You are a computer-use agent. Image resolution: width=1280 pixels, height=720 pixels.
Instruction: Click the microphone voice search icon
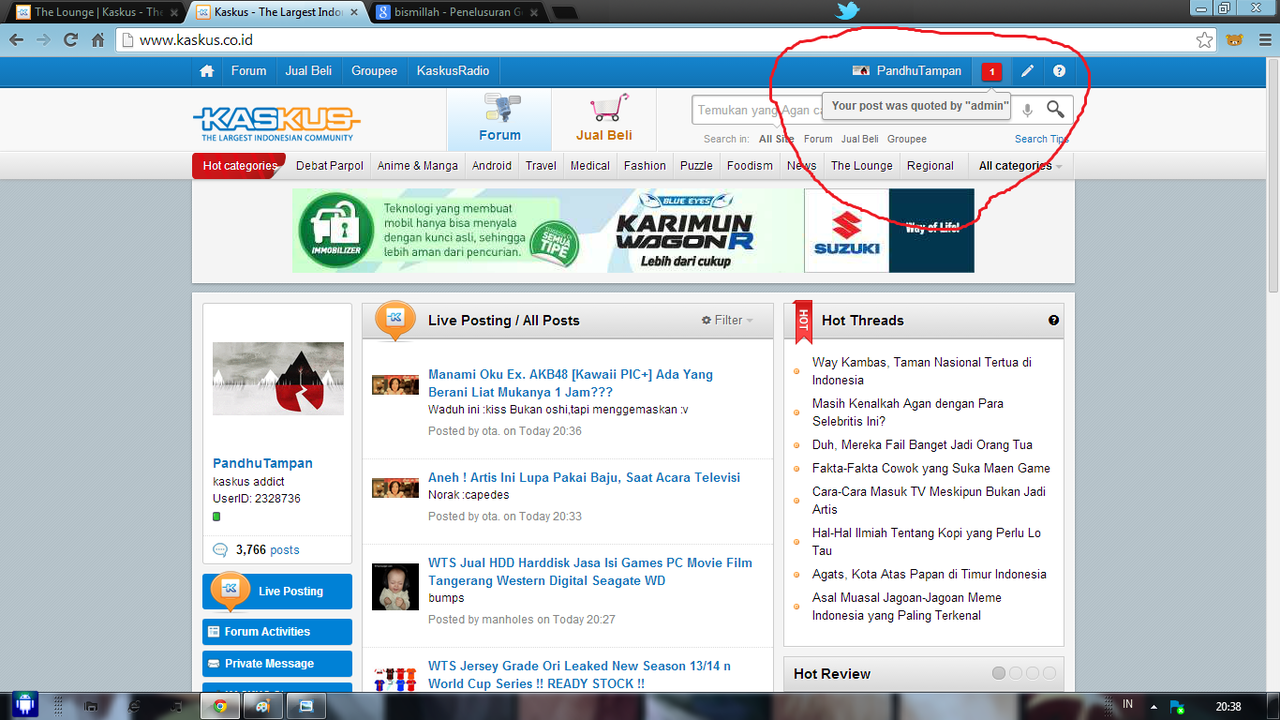click(1027, 110)
